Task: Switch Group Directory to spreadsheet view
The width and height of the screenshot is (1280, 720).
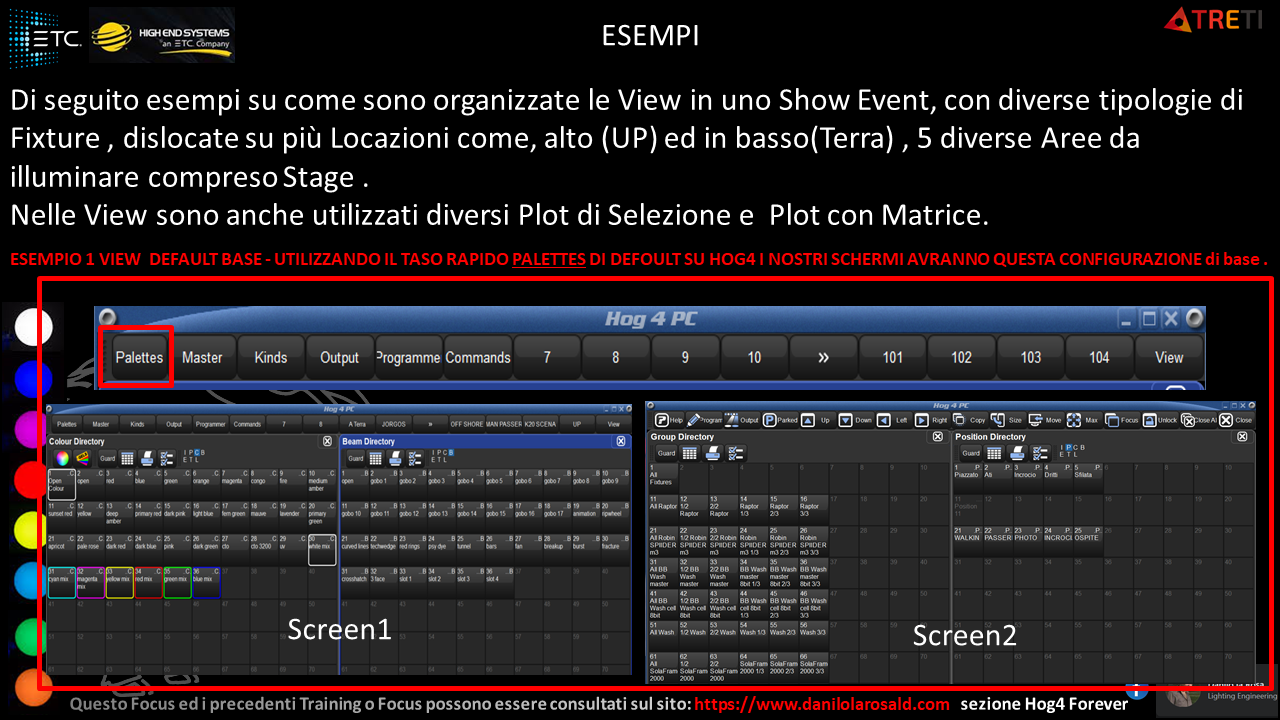Action: tap(689, 453)
